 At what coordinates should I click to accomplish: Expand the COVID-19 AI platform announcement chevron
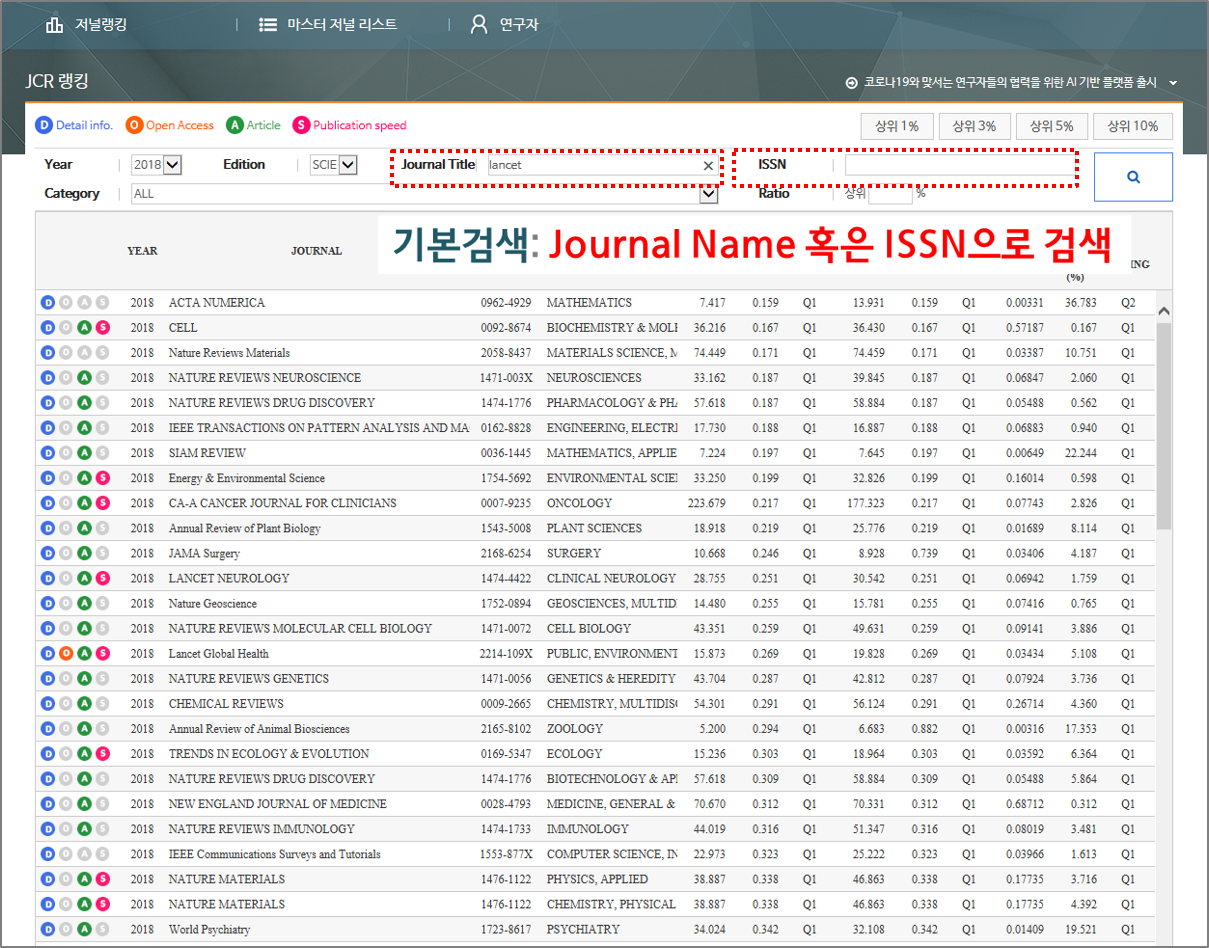(x=1174, y=83)
